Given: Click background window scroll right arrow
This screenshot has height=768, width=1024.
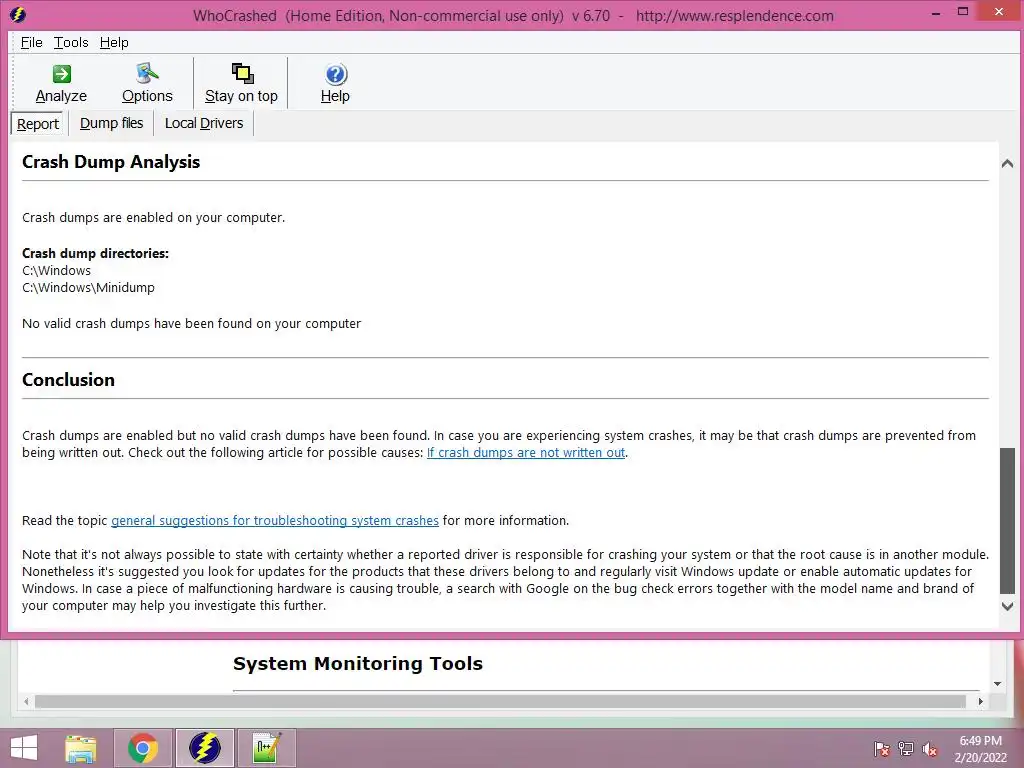Looking at the screenshot, I should point(980,701).
